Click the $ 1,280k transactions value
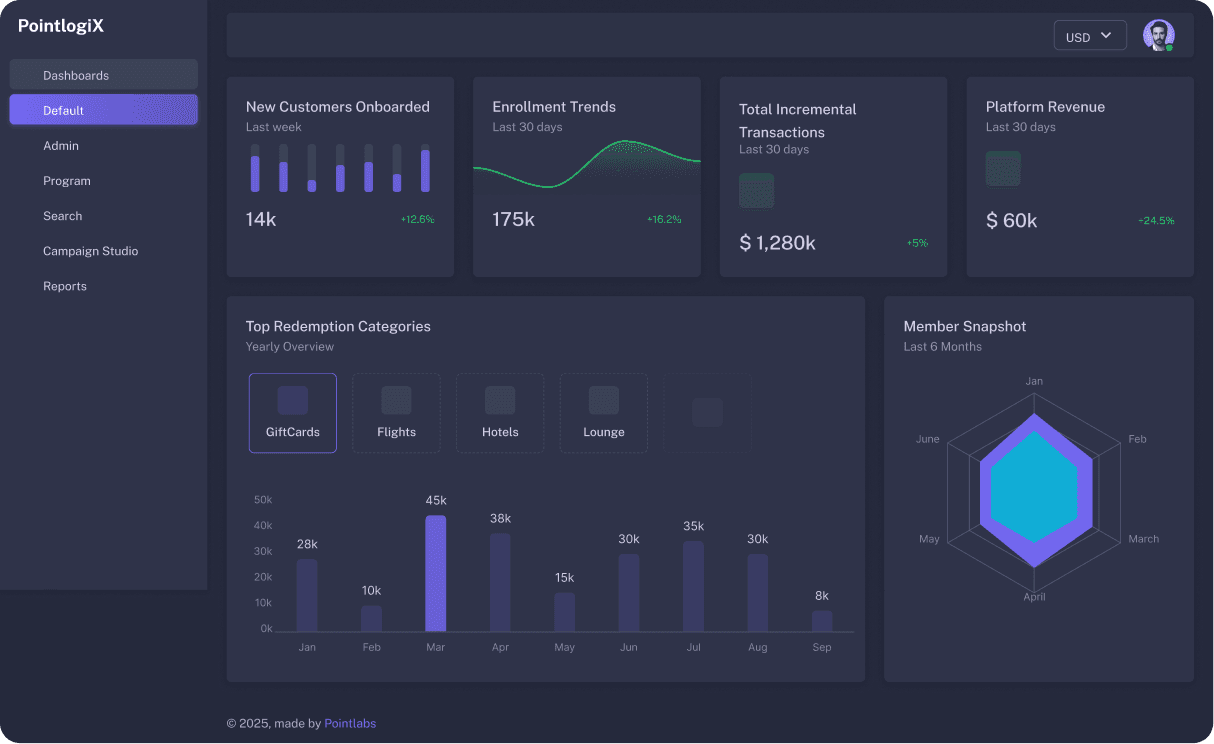The height and width of the screenshot is (744, 1214). coord(778,242)
